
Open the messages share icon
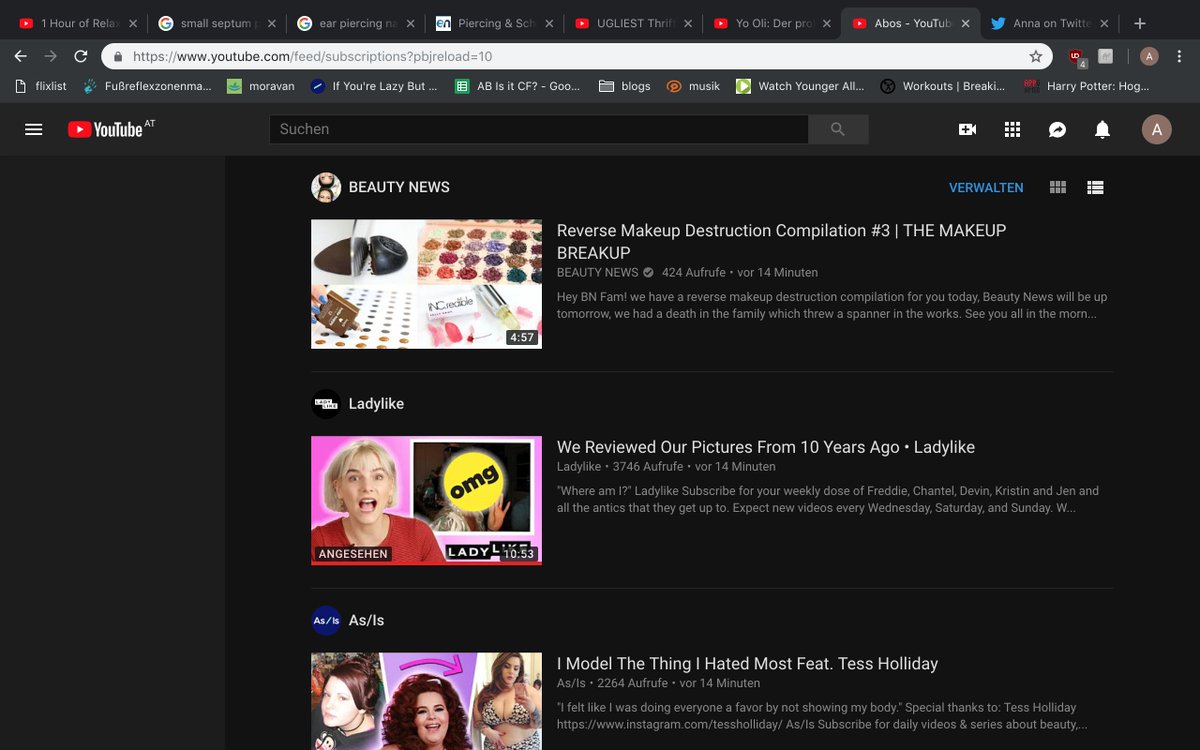(1057, 129)
